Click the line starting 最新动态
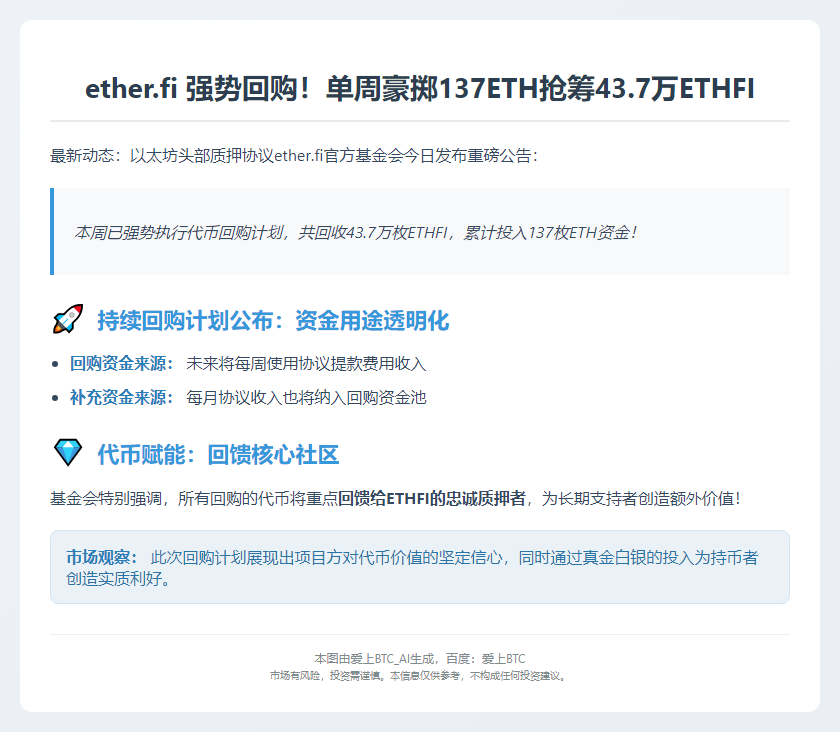The image size is (840, 732). (x=294, y=156)
